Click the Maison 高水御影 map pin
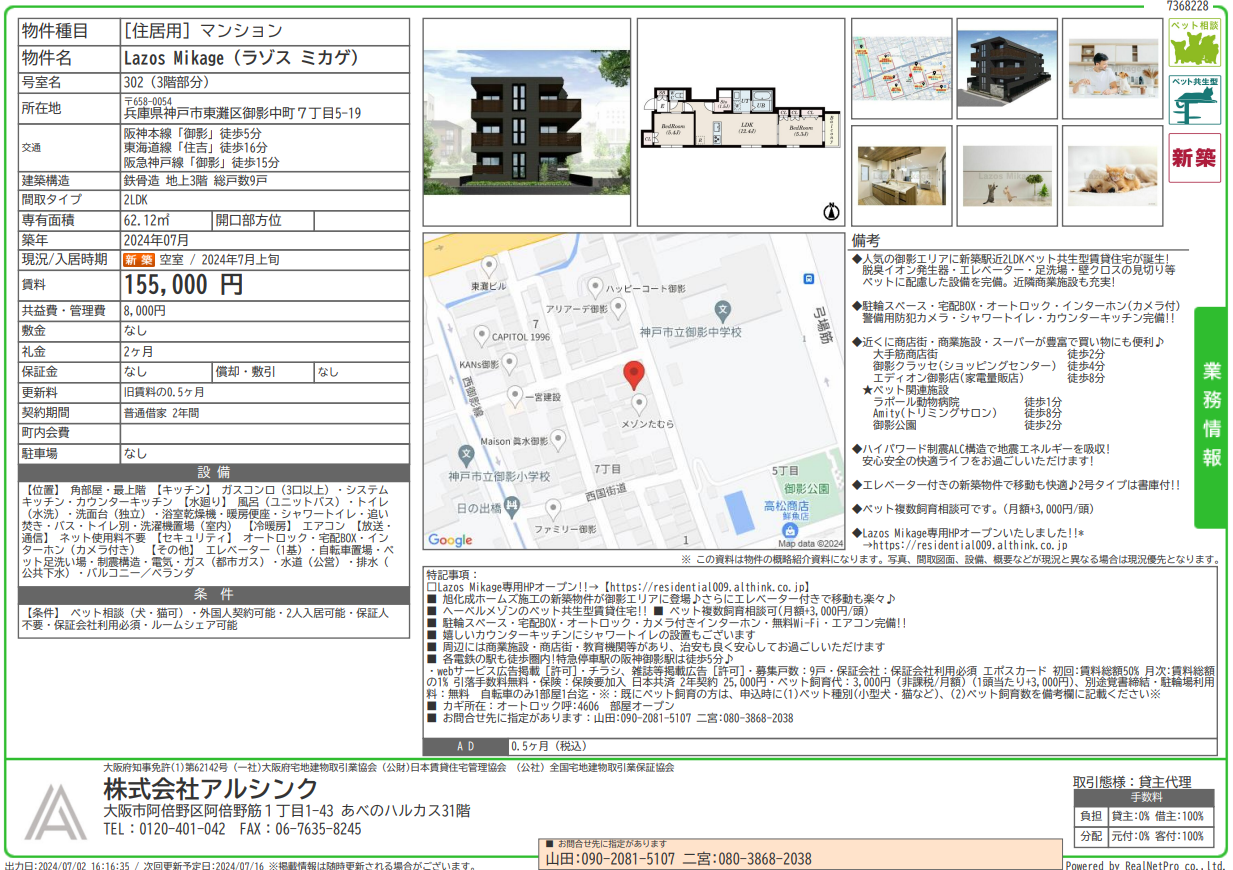 tap(559, 438)
